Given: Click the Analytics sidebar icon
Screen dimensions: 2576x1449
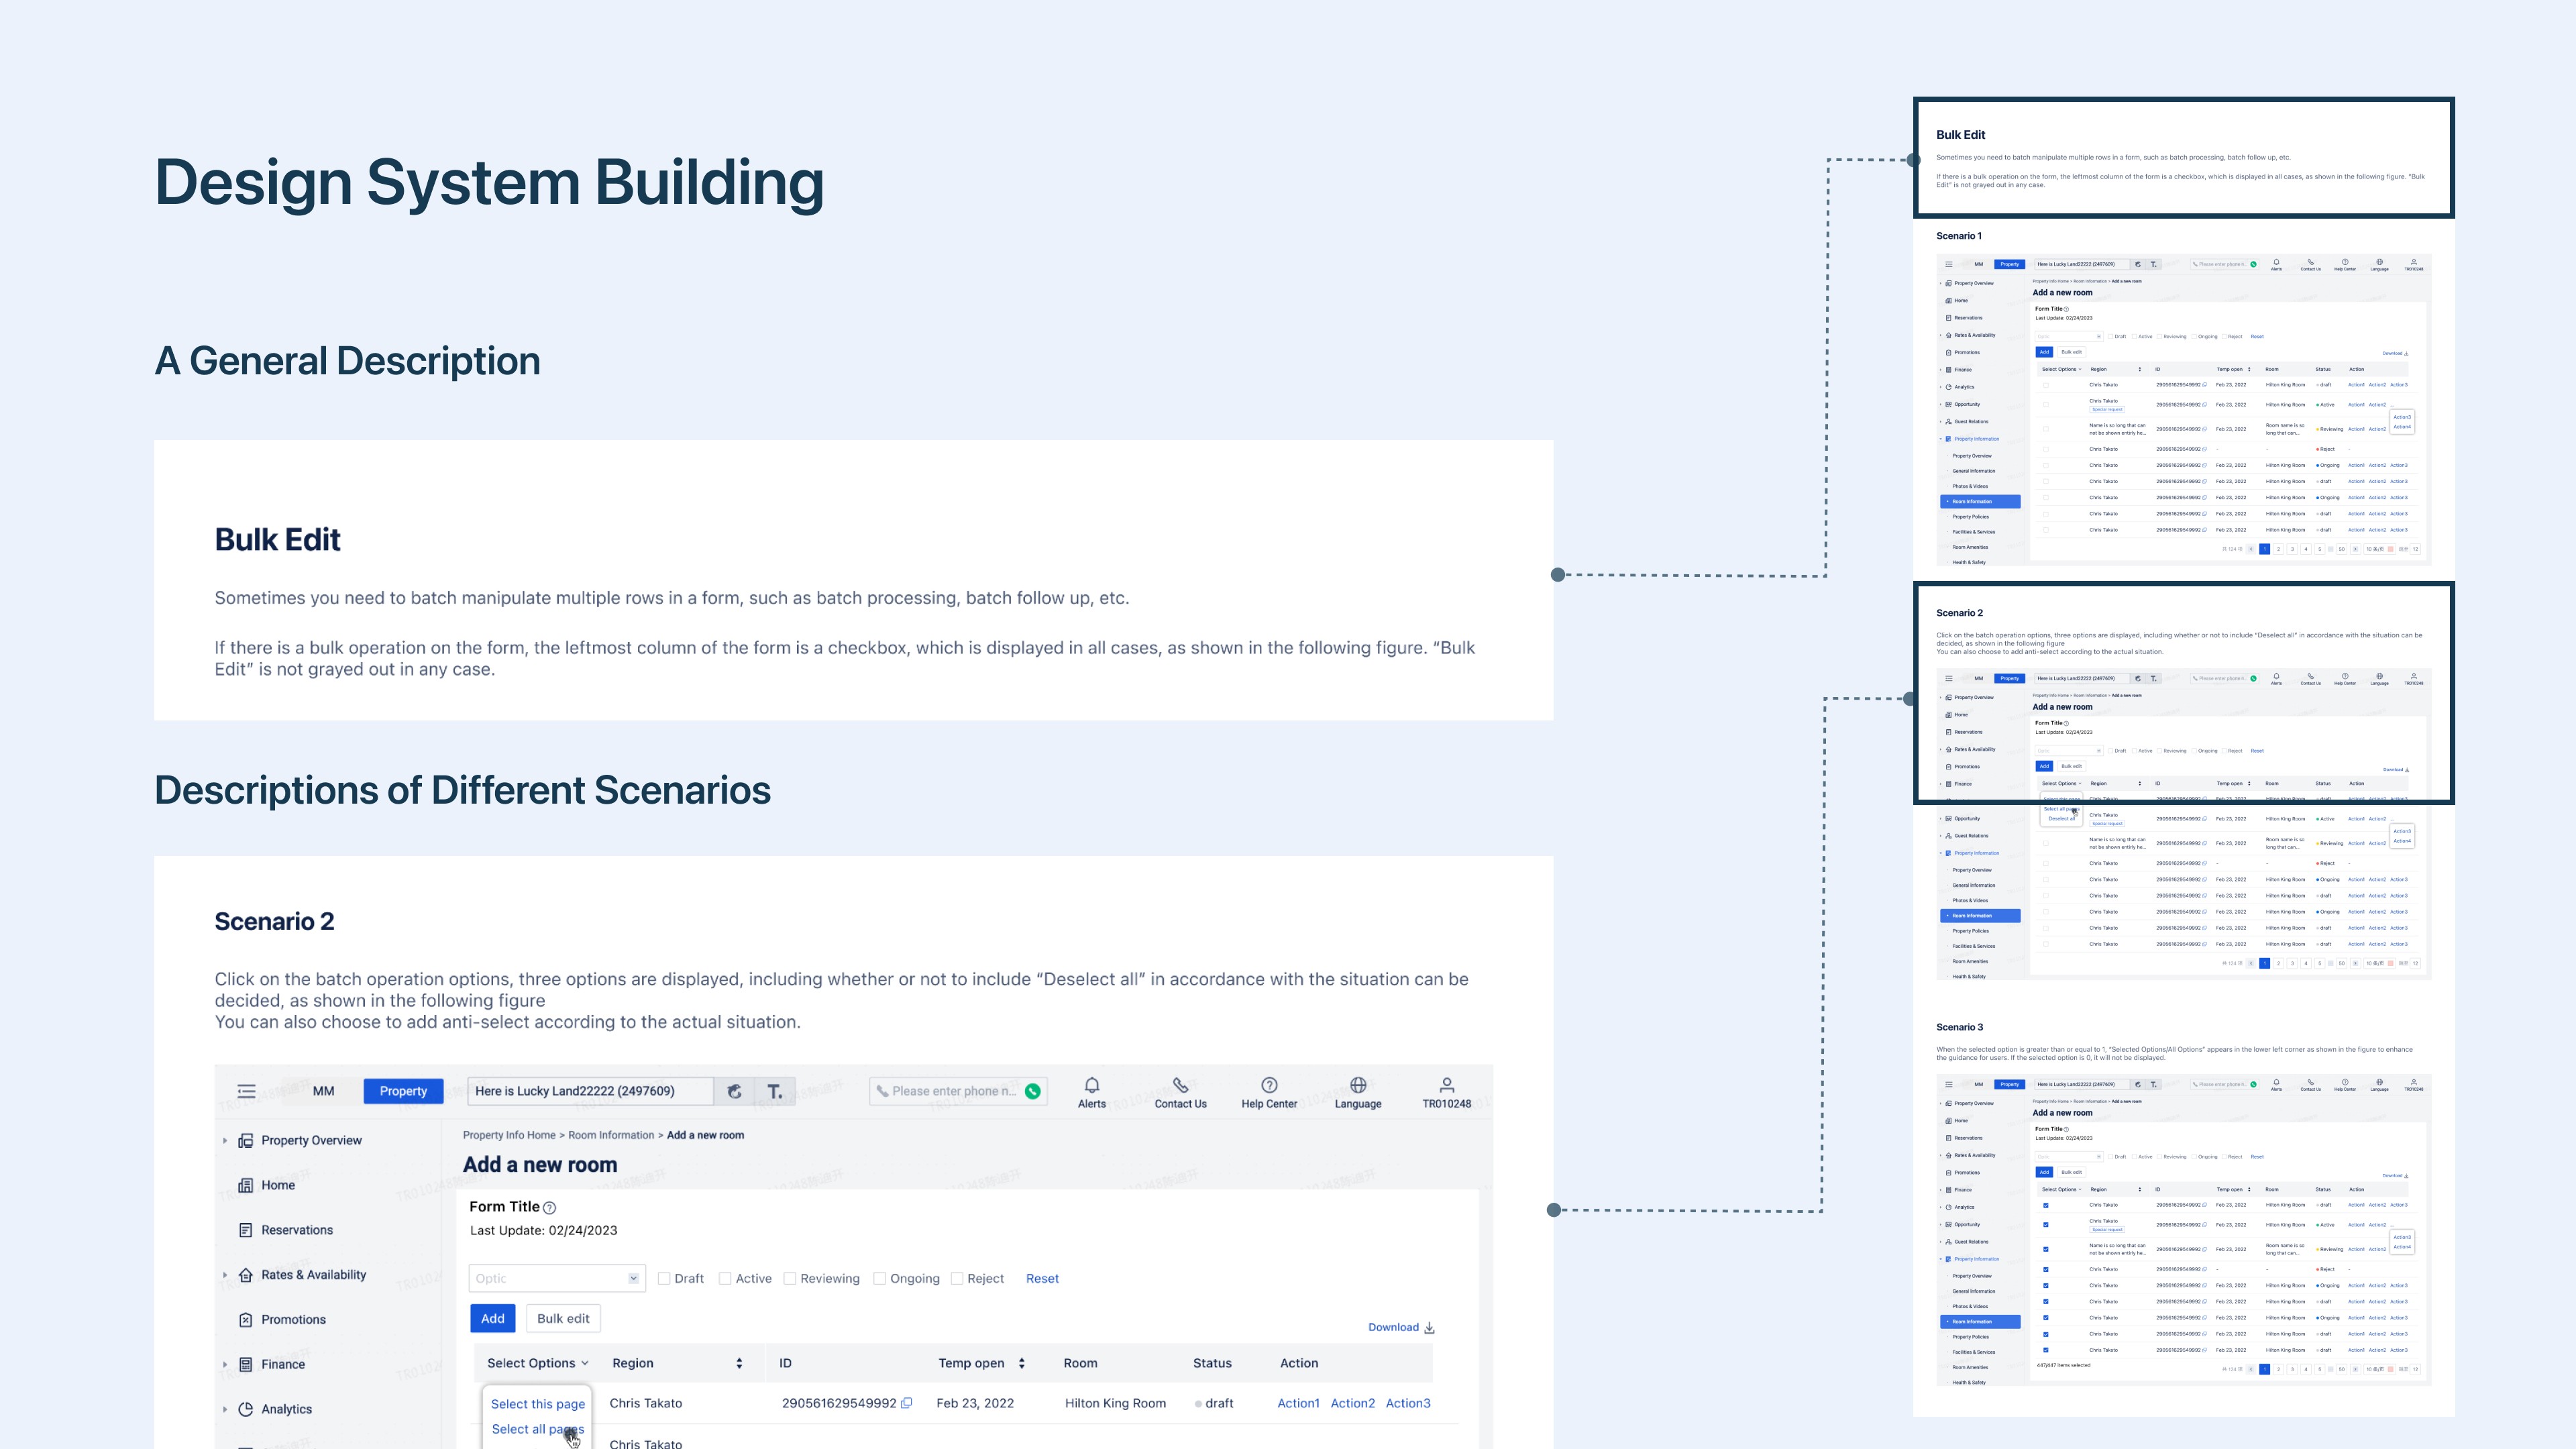Looking at the screenshot, I should coord(245,1409).
